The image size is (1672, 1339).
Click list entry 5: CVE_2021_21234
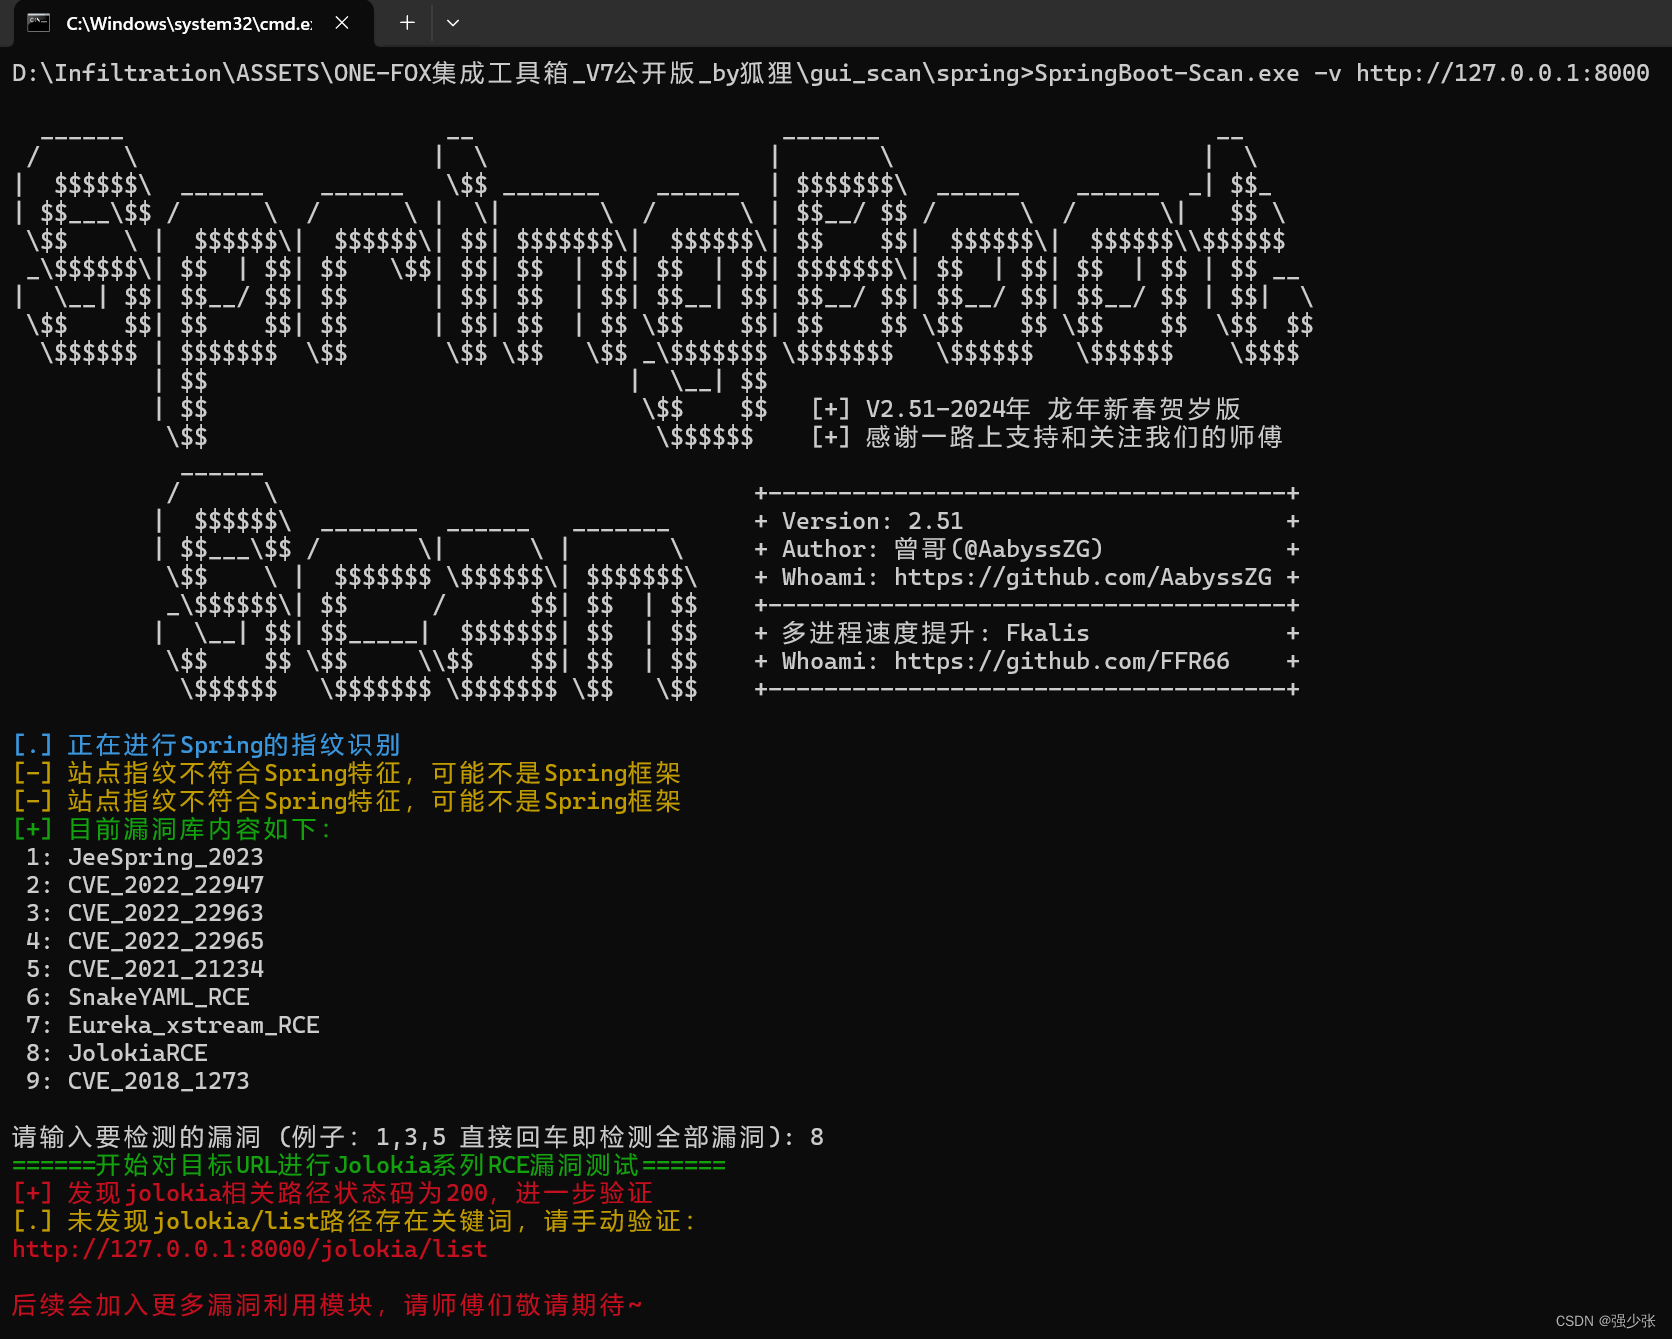pos(145,969)
